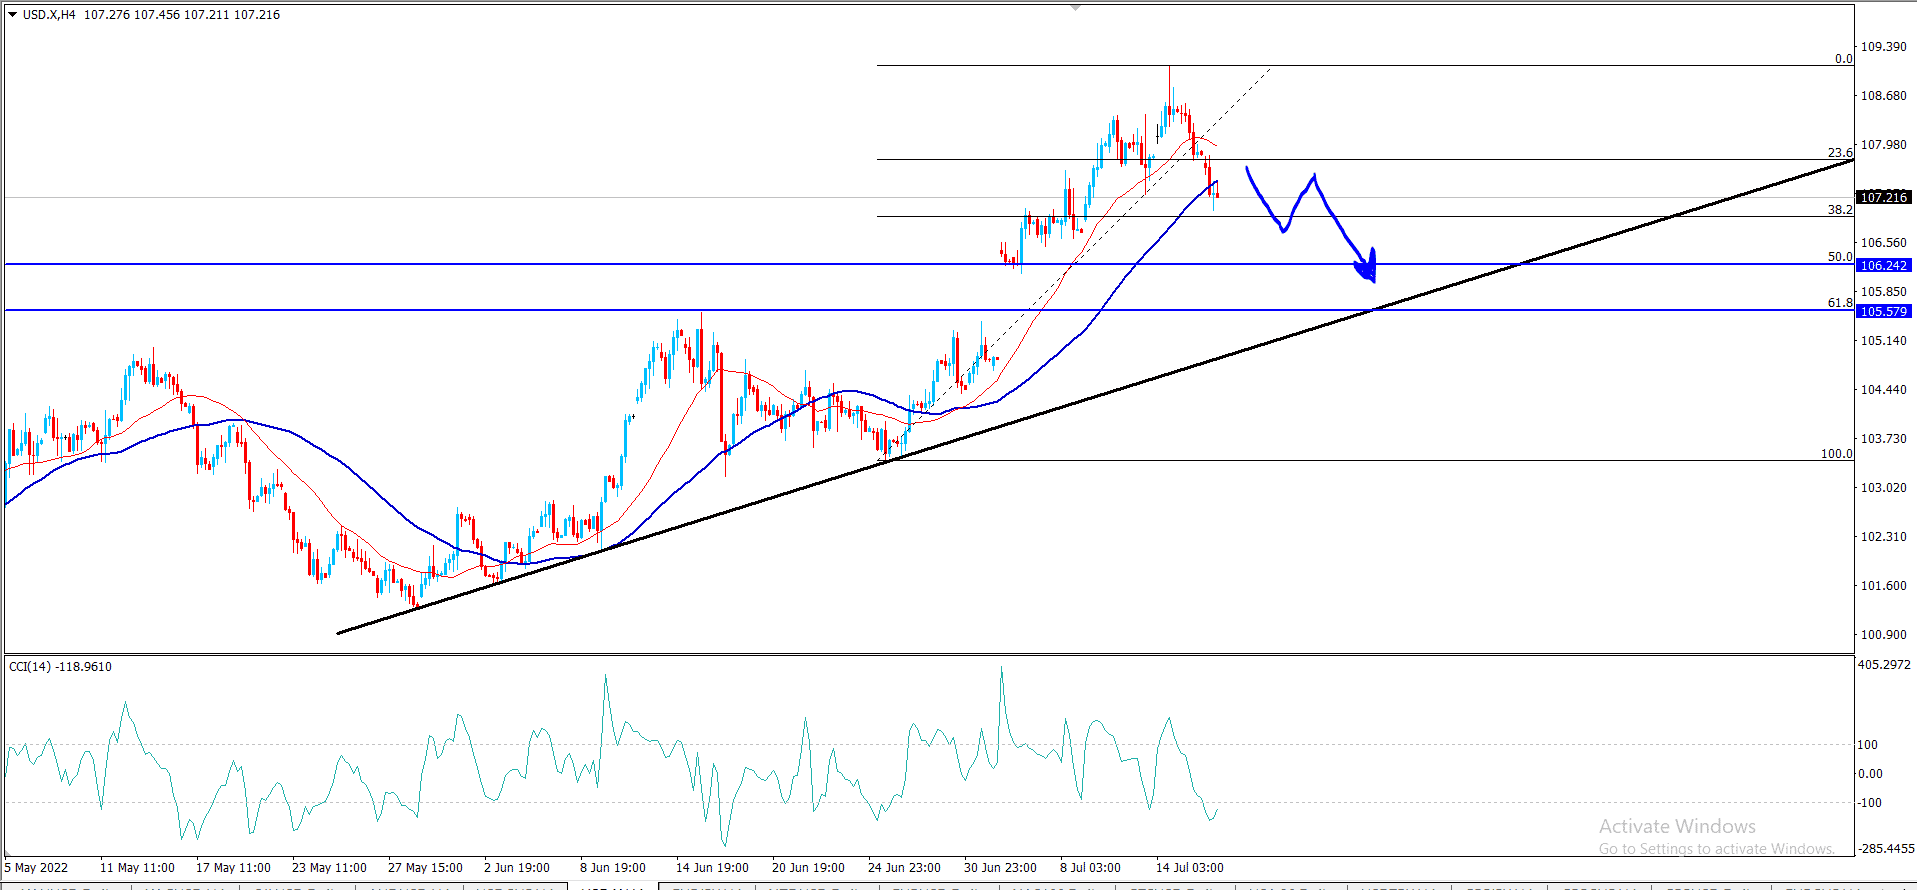Select the Fibonacci 100.0 level label
Image resolution: width=1917 pixels, height=890 pixels.
(1836, 454)
